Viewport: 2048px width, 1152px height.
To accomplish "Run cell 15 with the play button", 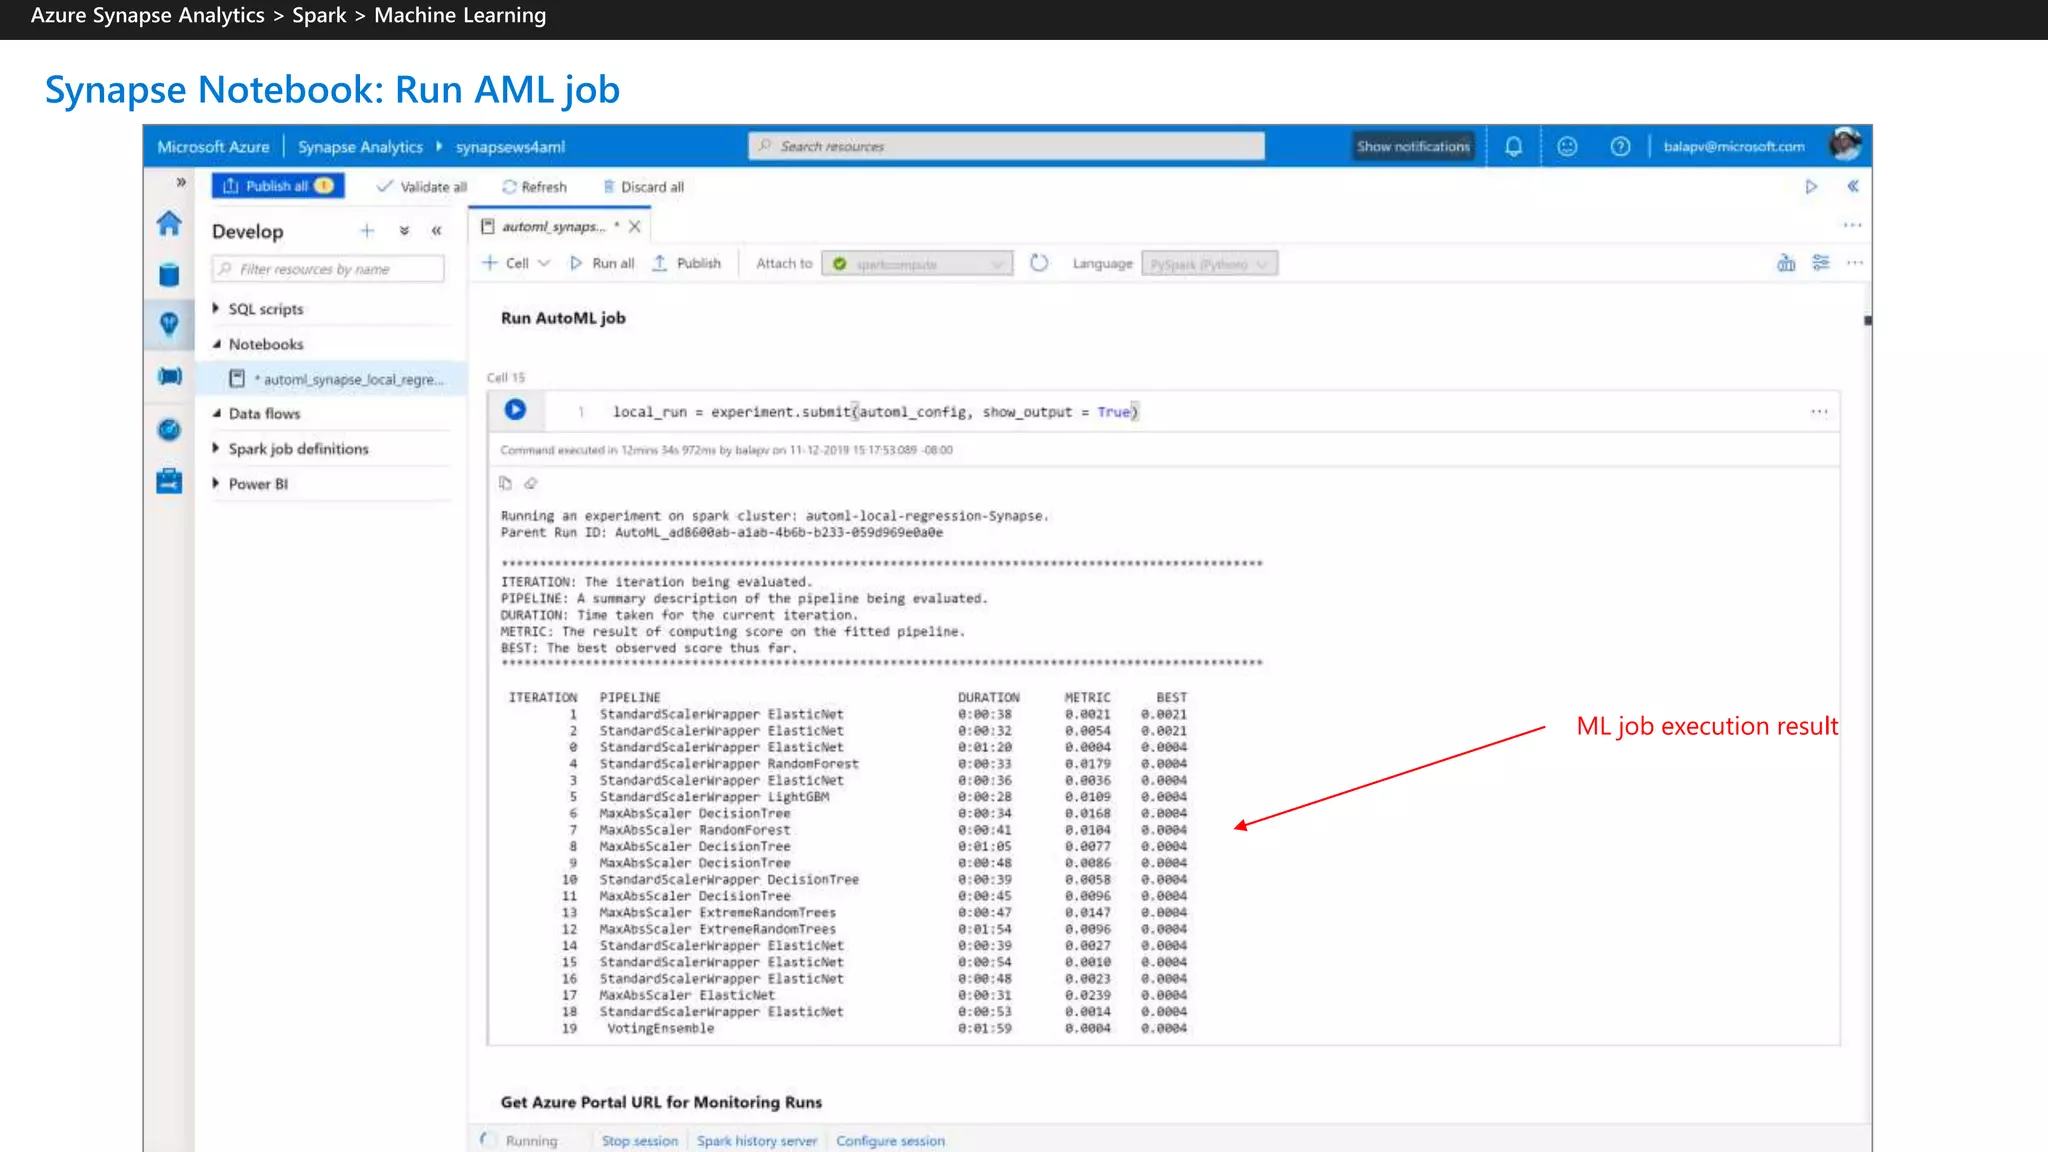I will coord(515,409).
